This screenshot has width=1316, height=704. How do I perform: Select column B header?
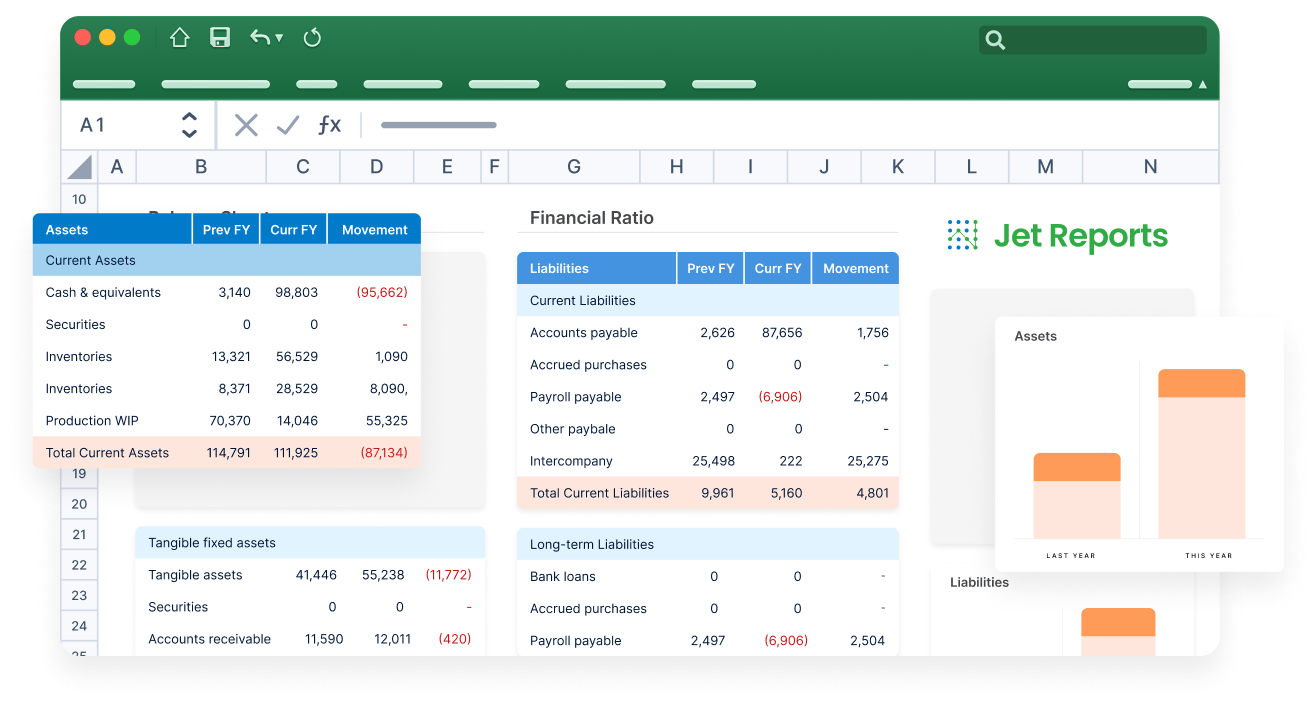click(201, 167)
